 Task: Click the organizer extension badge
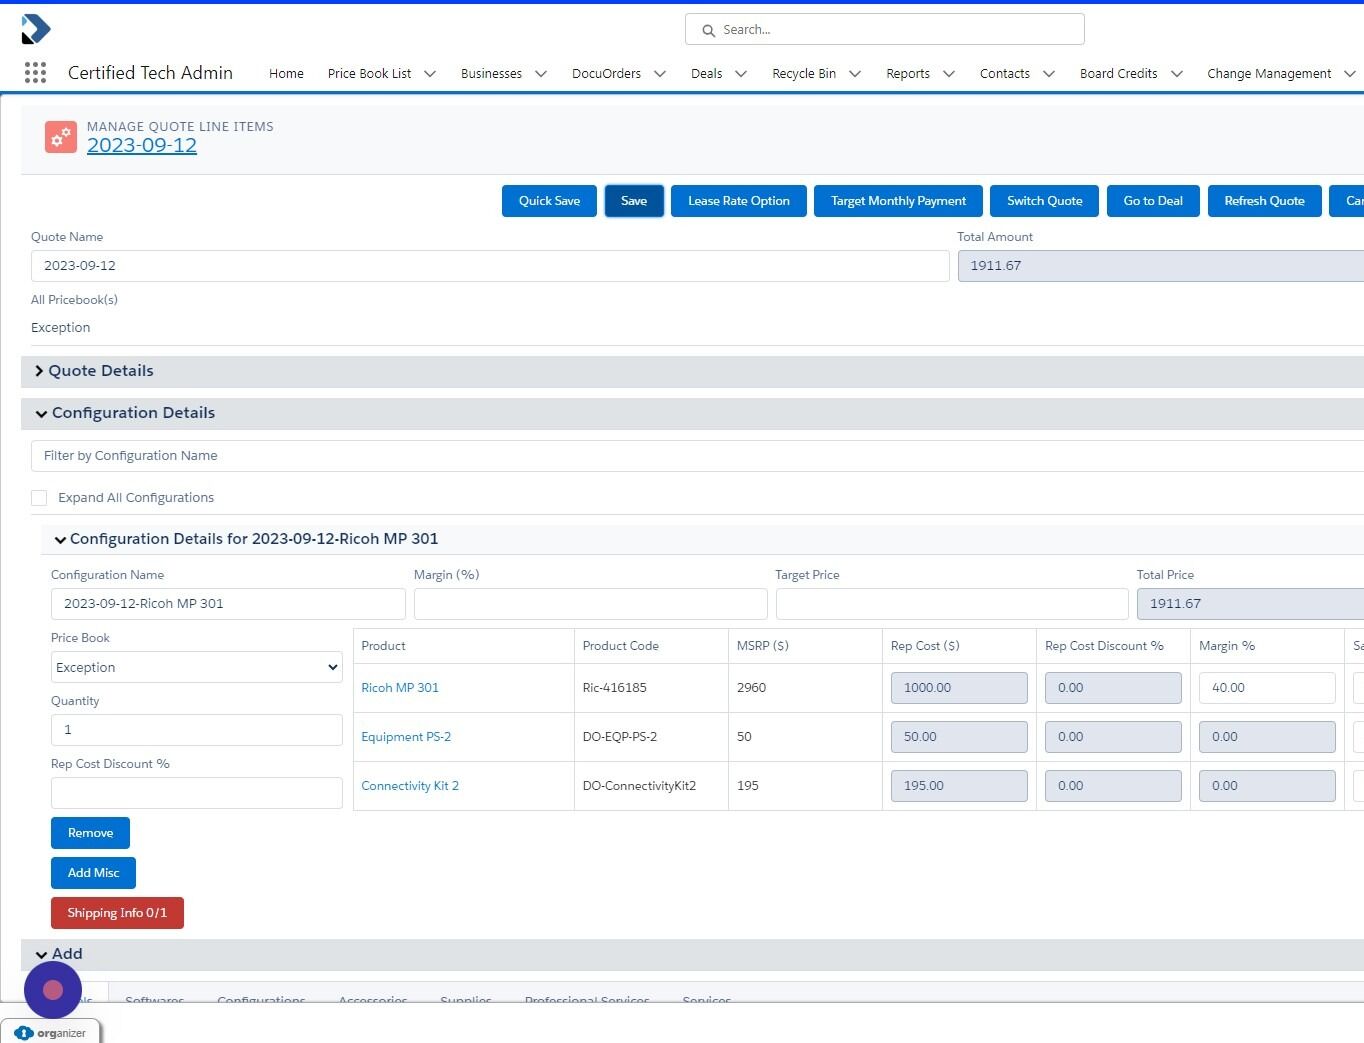(50, 1032)
